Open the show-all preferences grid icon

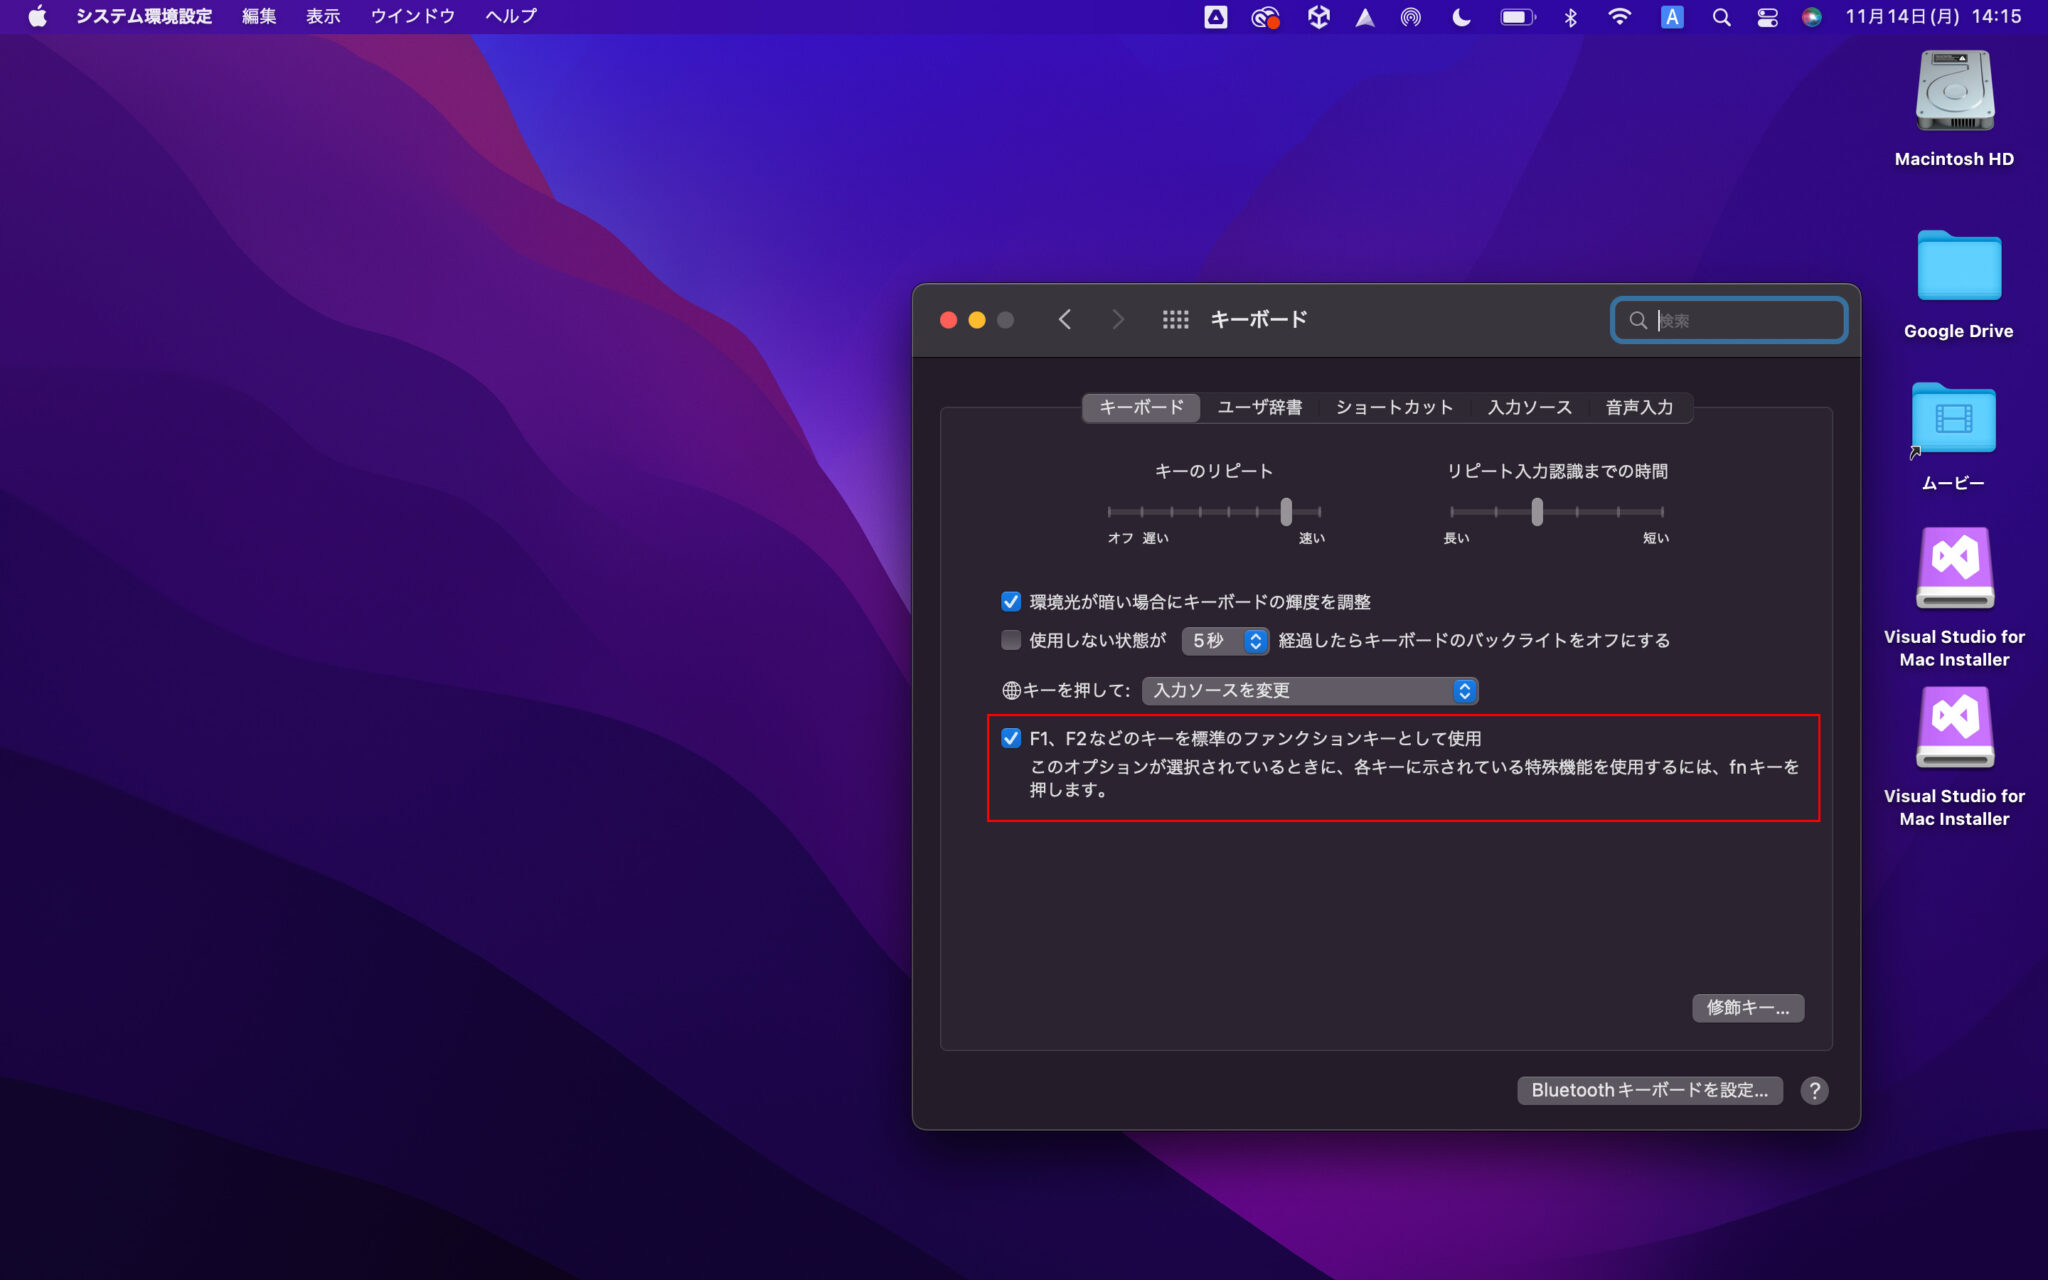point(1177,319)
